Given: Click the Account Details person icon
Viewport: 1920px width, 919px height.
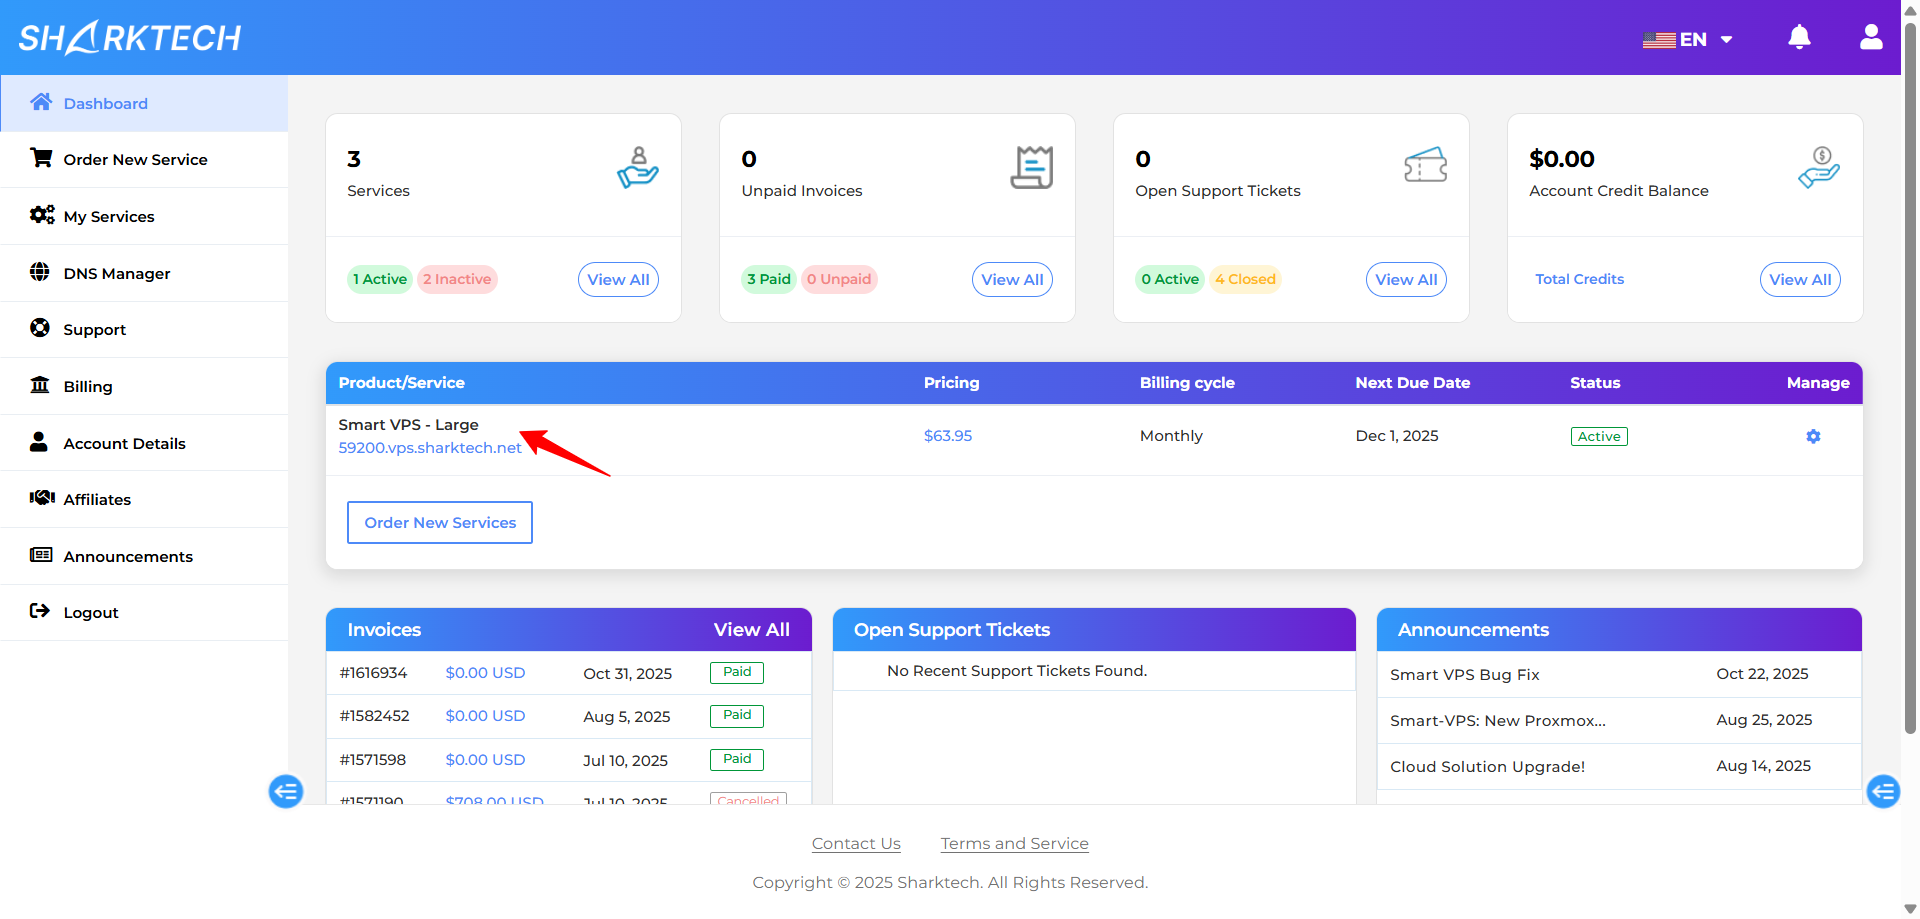Looking at the screenshot, I should click(x=39, y=442).
